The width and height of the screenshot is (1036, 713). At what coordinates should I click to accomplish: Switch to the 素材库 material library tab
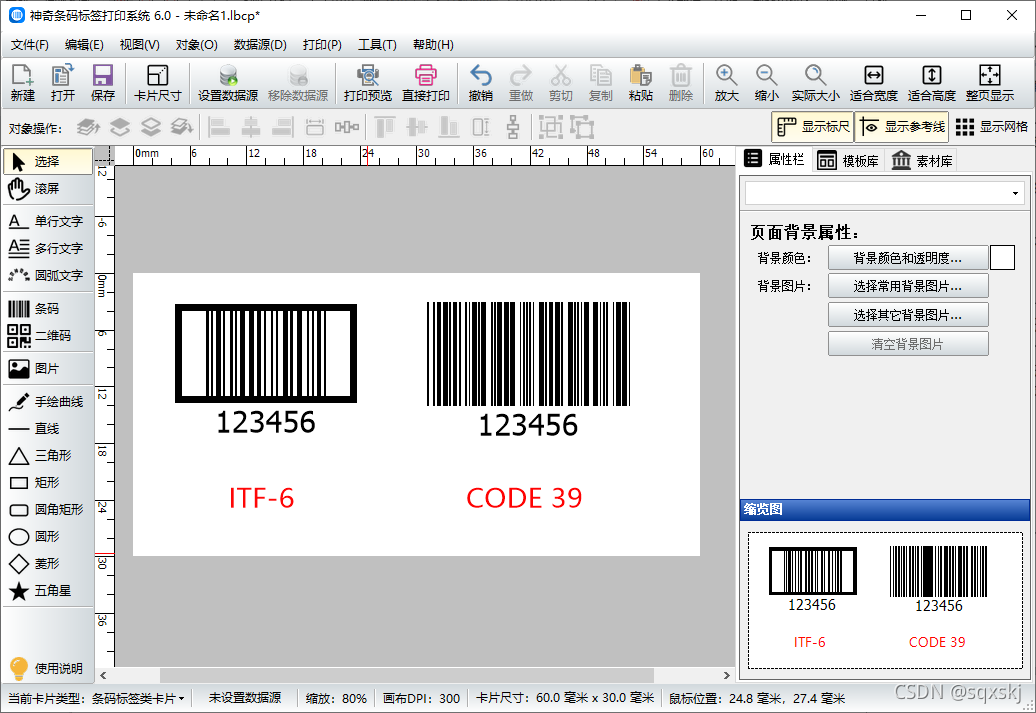[x=922, y=161]
